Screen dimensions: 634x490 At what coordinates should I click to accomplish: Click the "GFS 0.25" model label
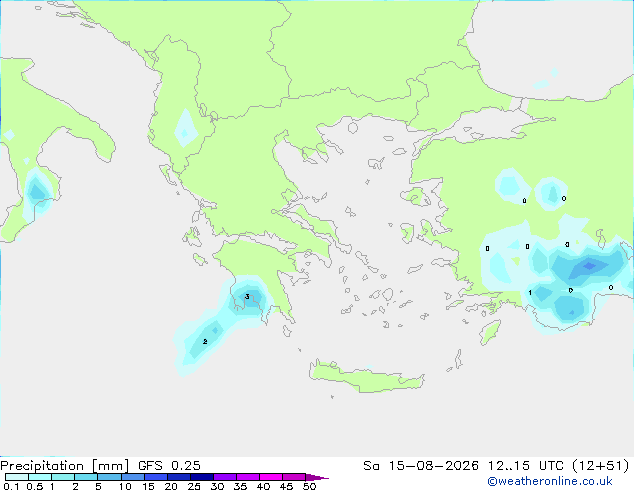pos(169,466)
